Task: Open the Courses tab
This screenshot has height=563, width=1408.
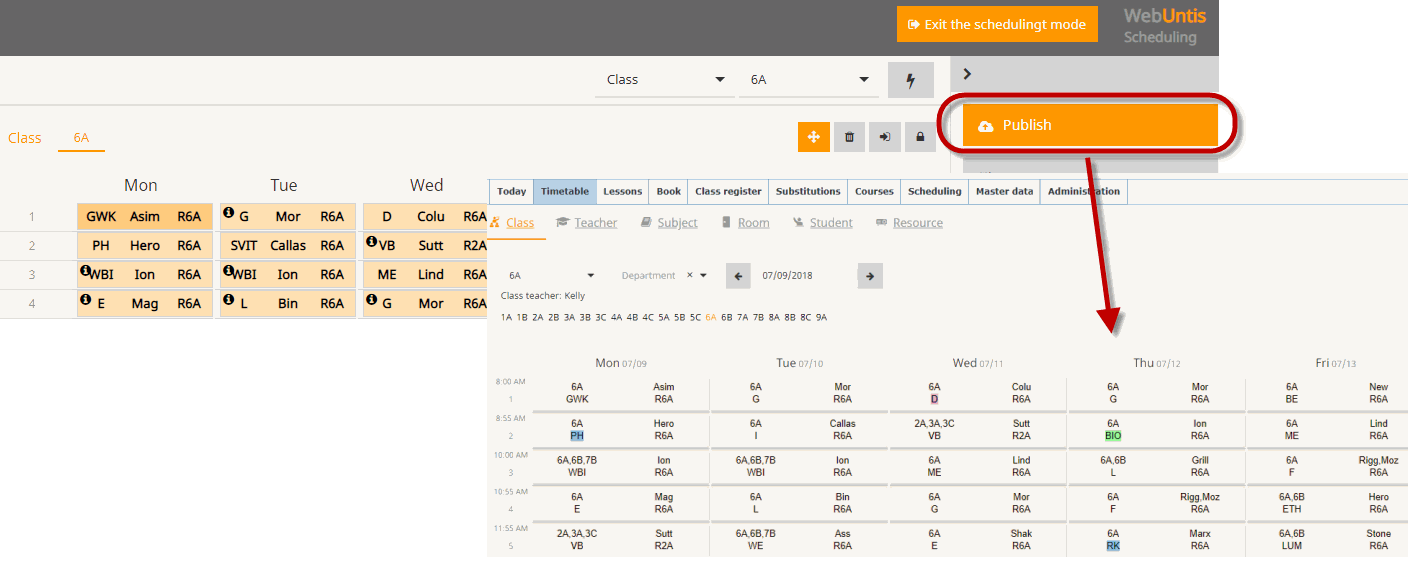Action: 874,191
